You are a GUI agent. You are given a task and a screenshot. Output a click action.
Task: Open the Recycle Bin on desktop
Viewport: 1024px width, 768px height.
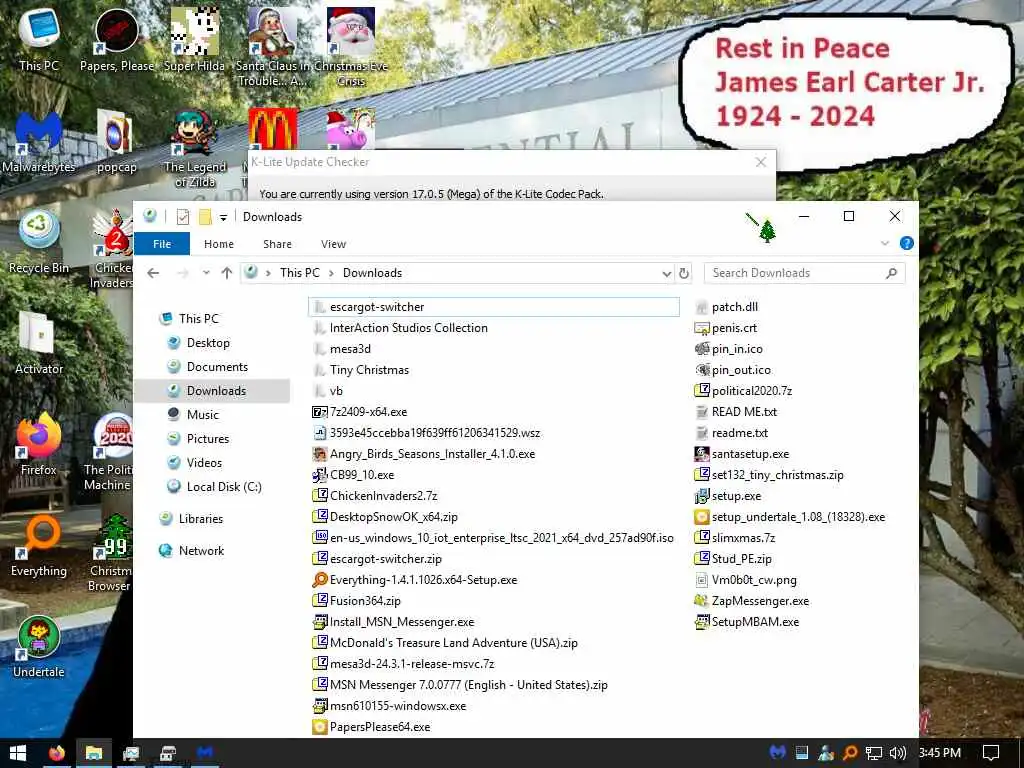pyautogui.click(x=39, y=243)
